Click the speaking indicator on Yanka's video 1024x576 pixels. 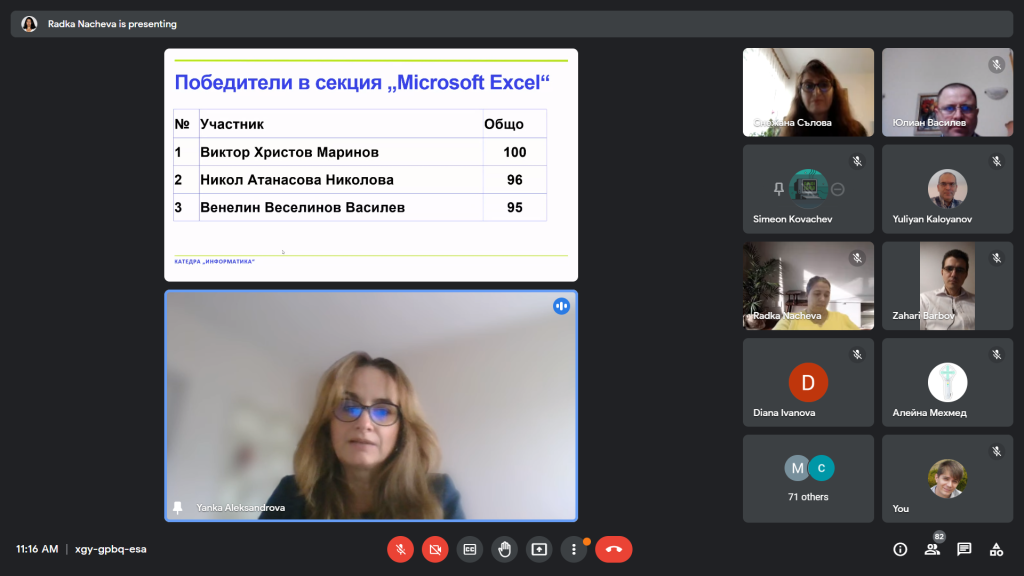point(562,306)
